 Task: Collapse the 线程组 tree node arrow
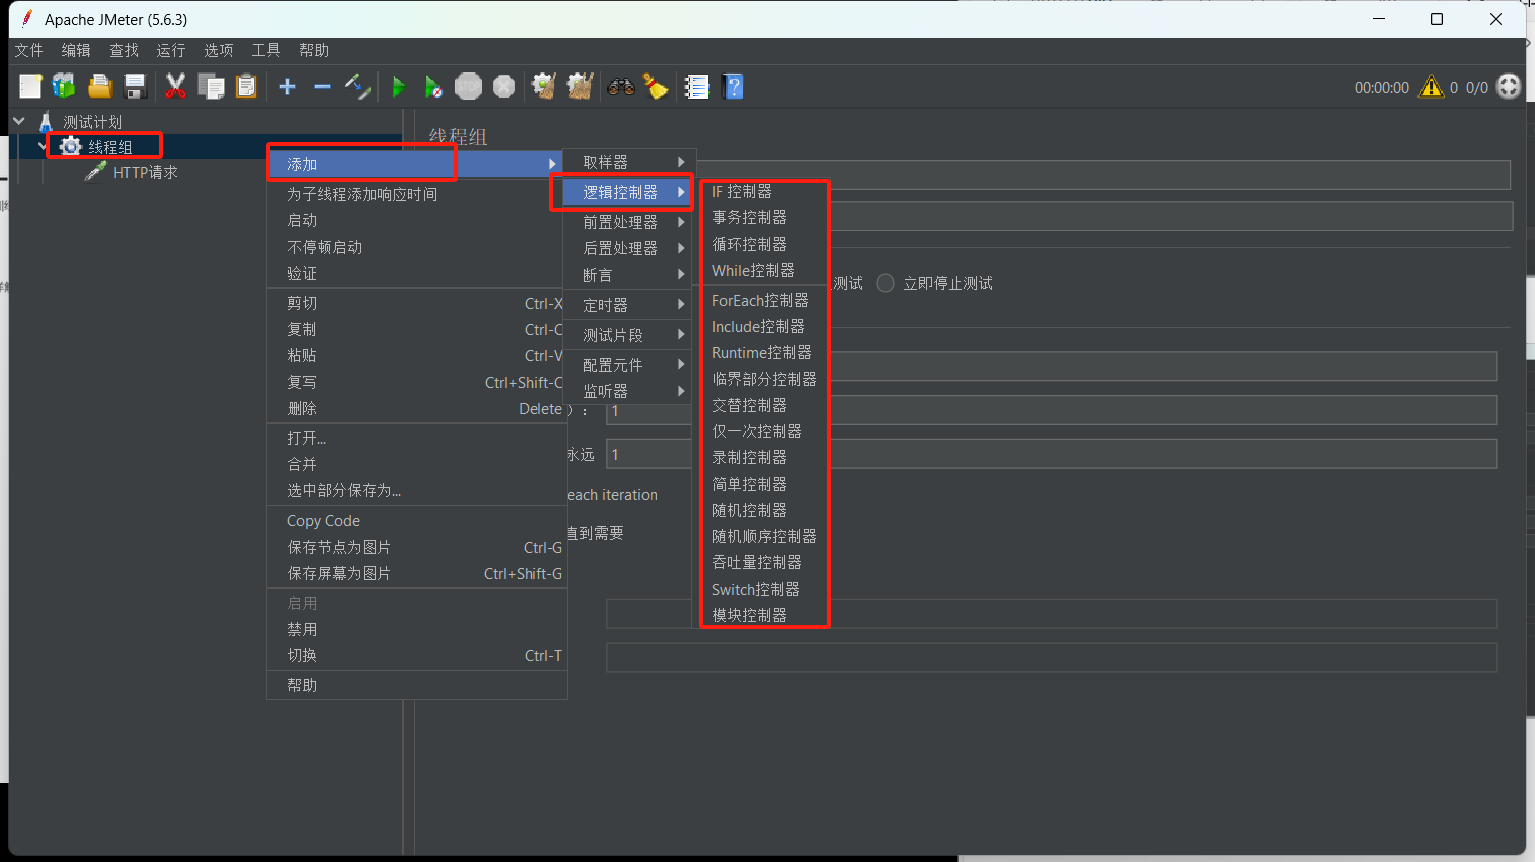[42, 146]
